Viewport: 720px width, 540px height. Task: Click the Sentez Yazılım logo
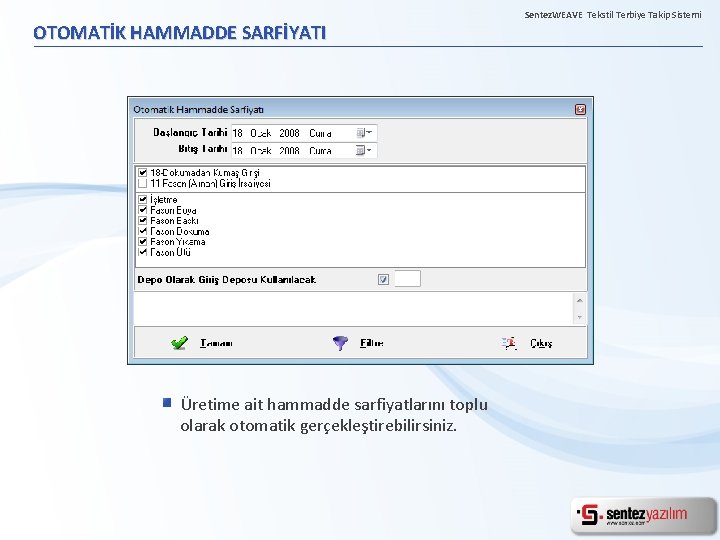click(643, 515)
